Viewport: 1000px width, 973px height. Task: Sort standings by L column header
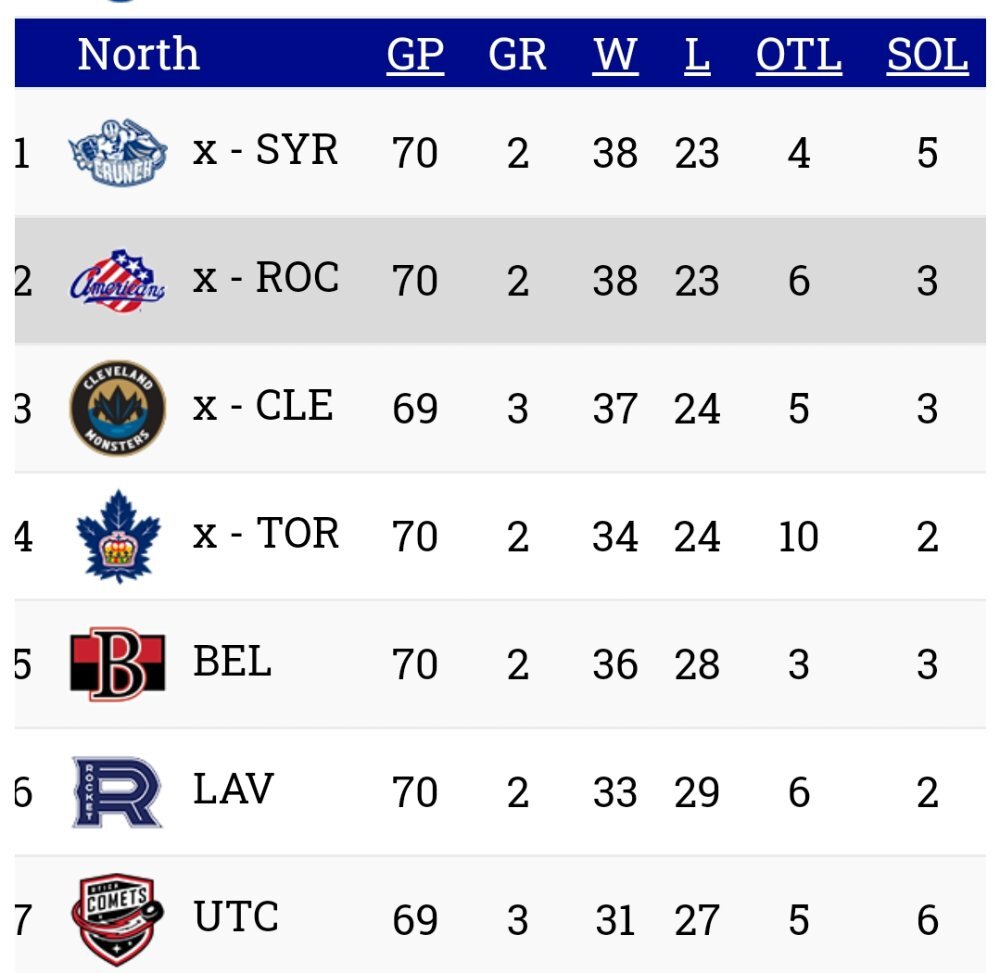point(697,55)
